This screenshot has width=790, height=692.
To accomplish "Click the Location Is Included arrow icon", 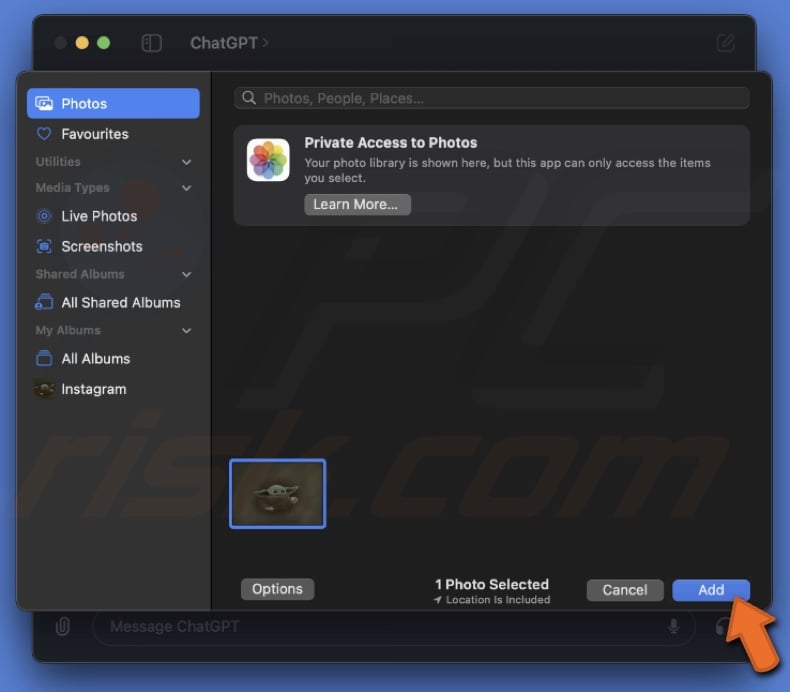I will 437,600.
